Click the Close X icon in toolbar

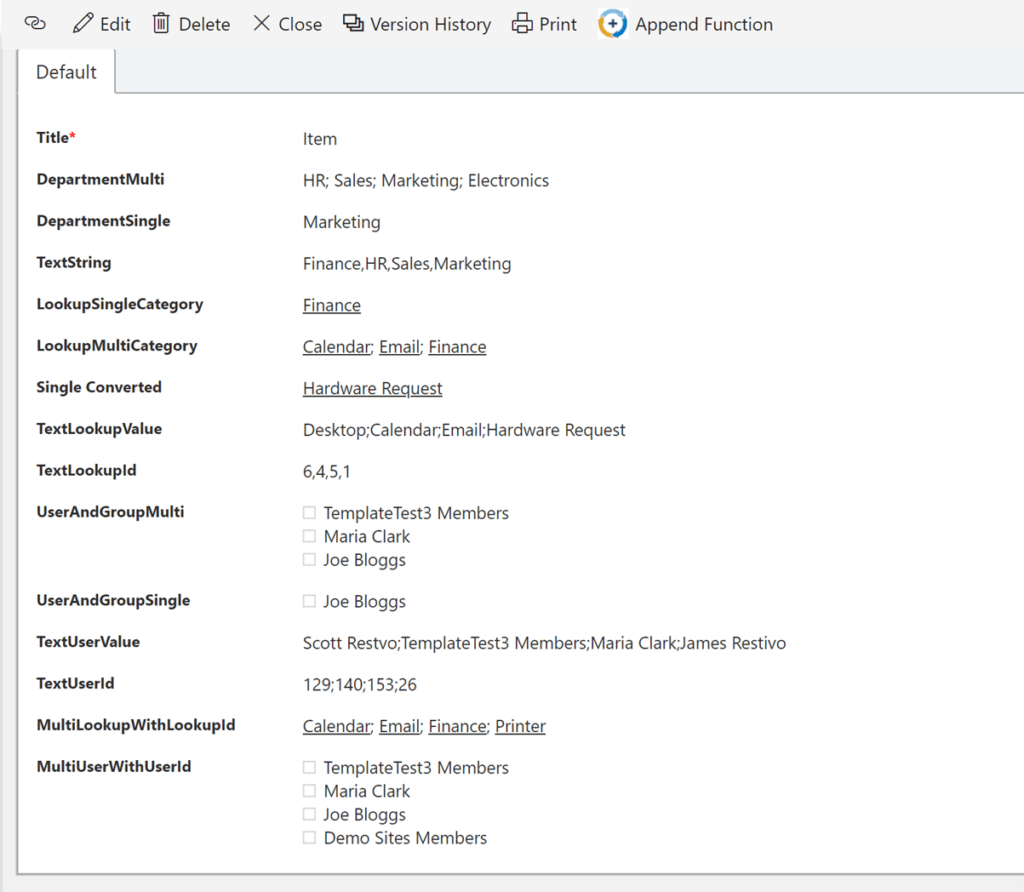point(261,24)
